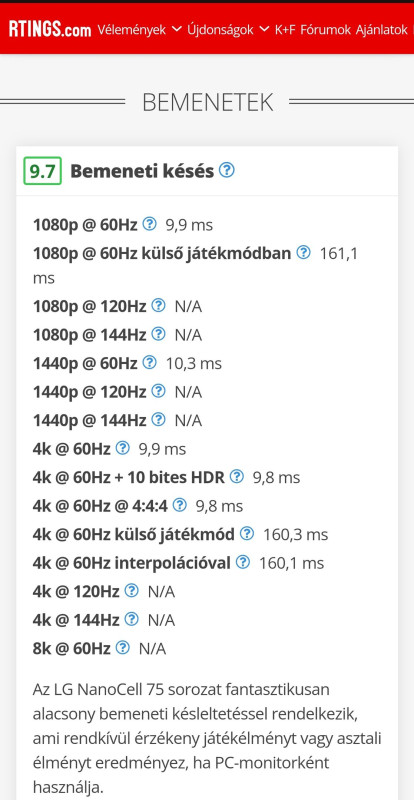Click question mark beside 1440p @ 60Hz

(x=149, y=362)
